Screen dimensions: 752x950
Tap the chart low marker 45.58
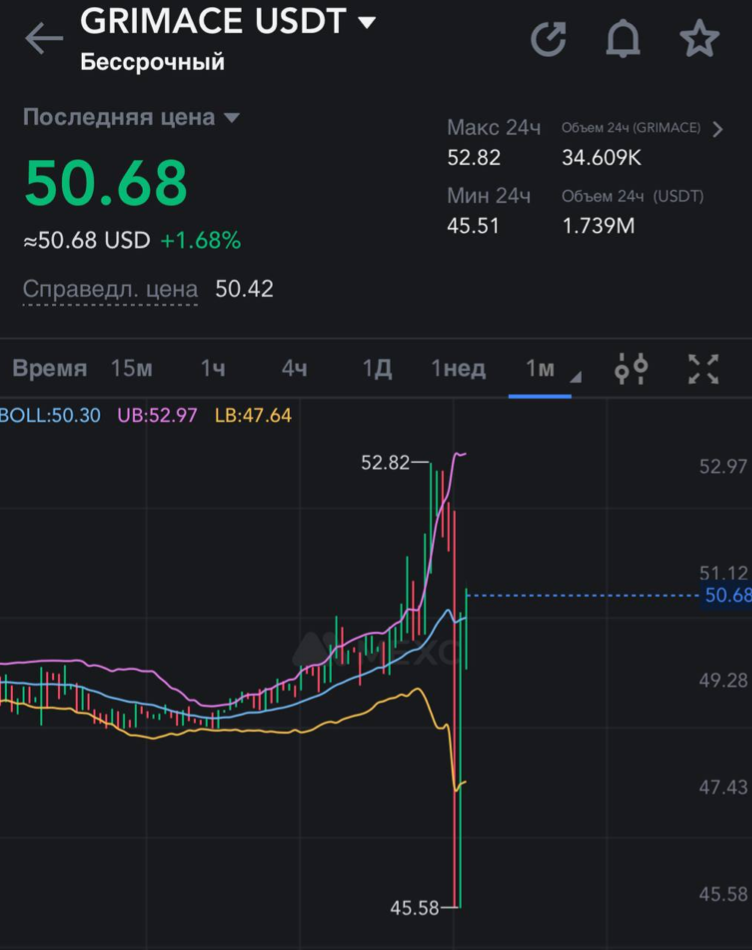pos(414,908)
